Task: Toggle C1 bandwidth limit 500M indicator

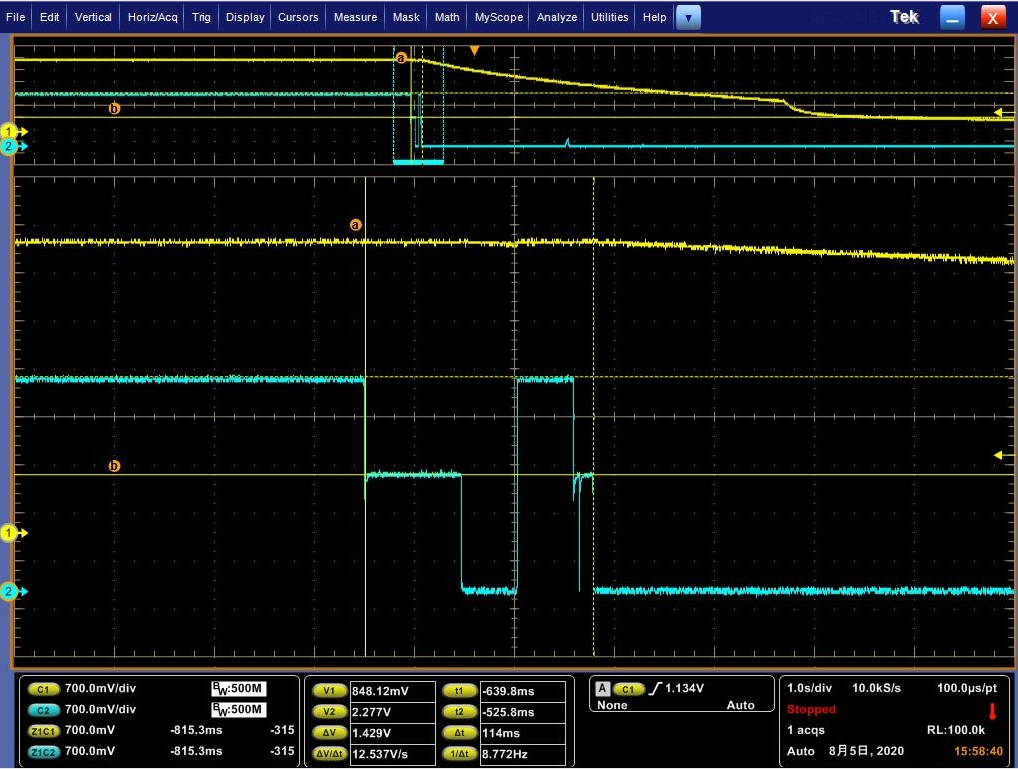Action: point(237,689)
